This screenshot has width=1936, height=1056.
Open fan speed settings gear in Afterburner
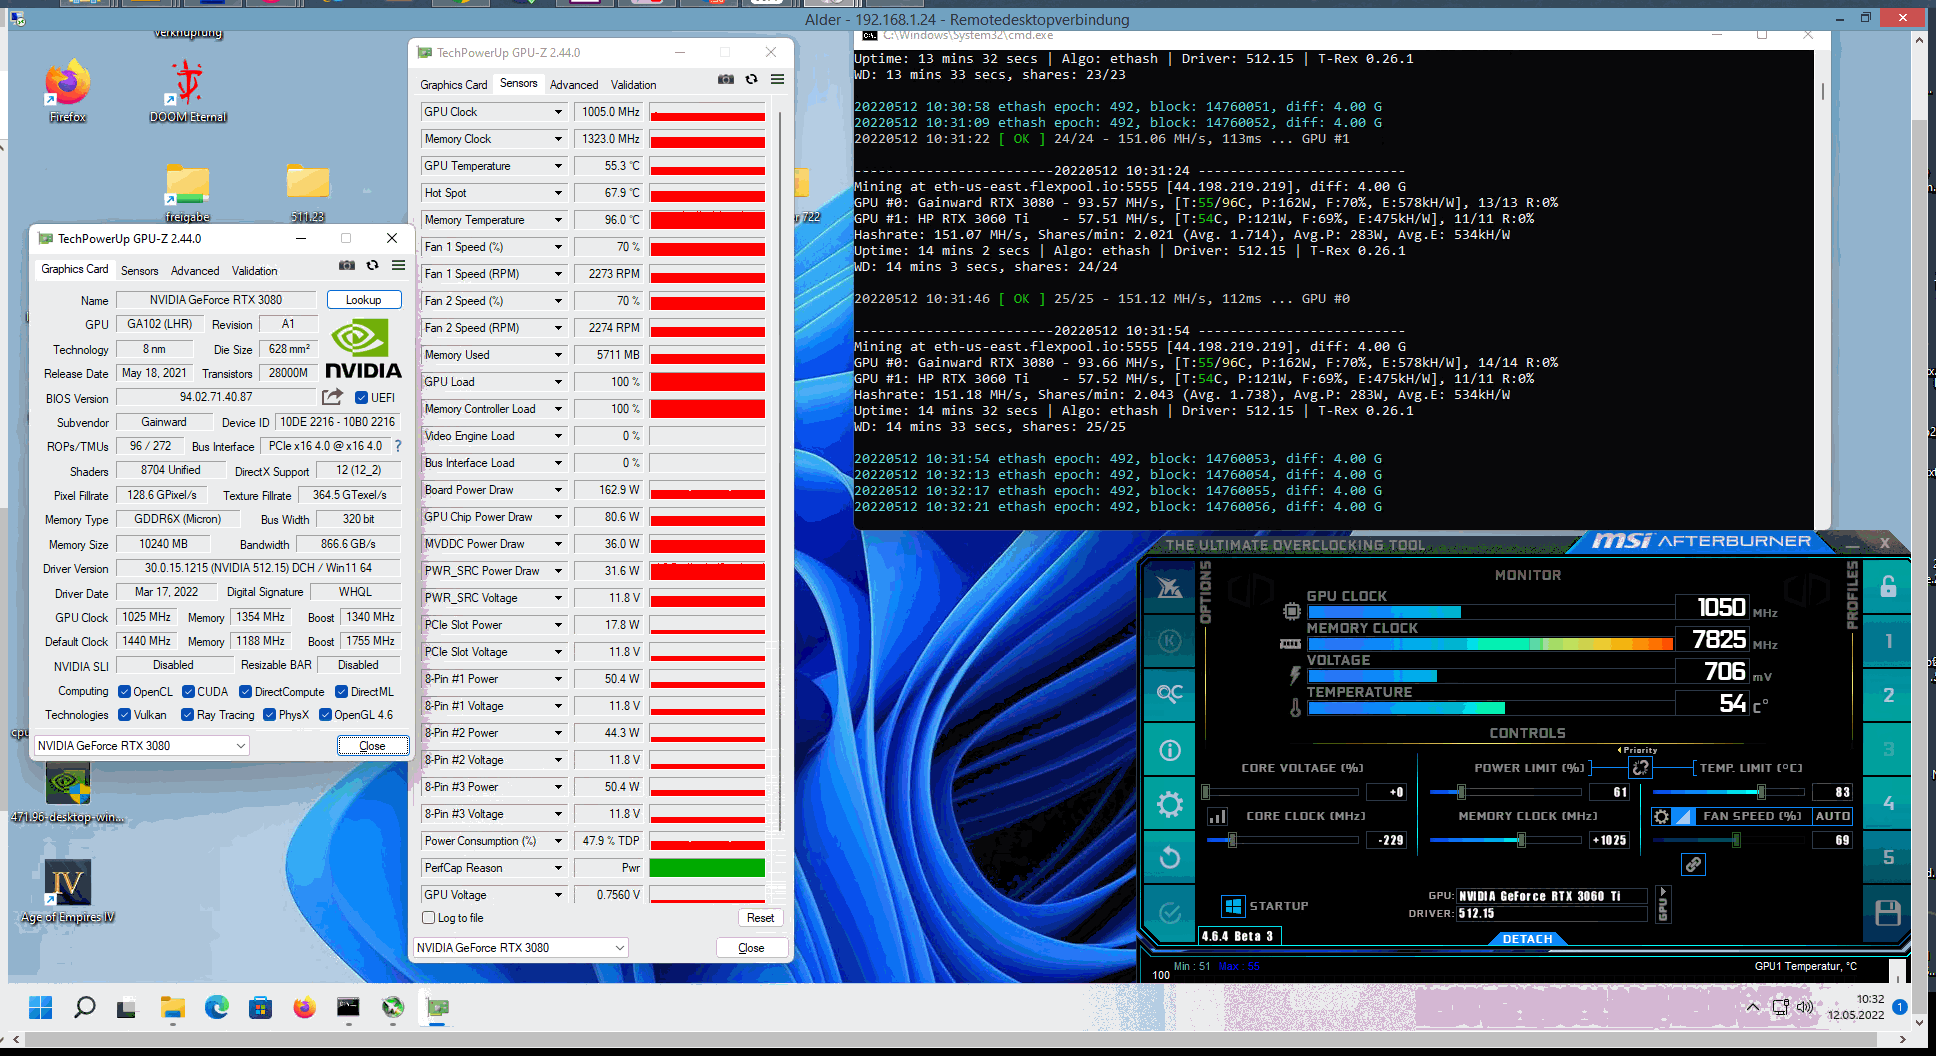point(1661,817)
